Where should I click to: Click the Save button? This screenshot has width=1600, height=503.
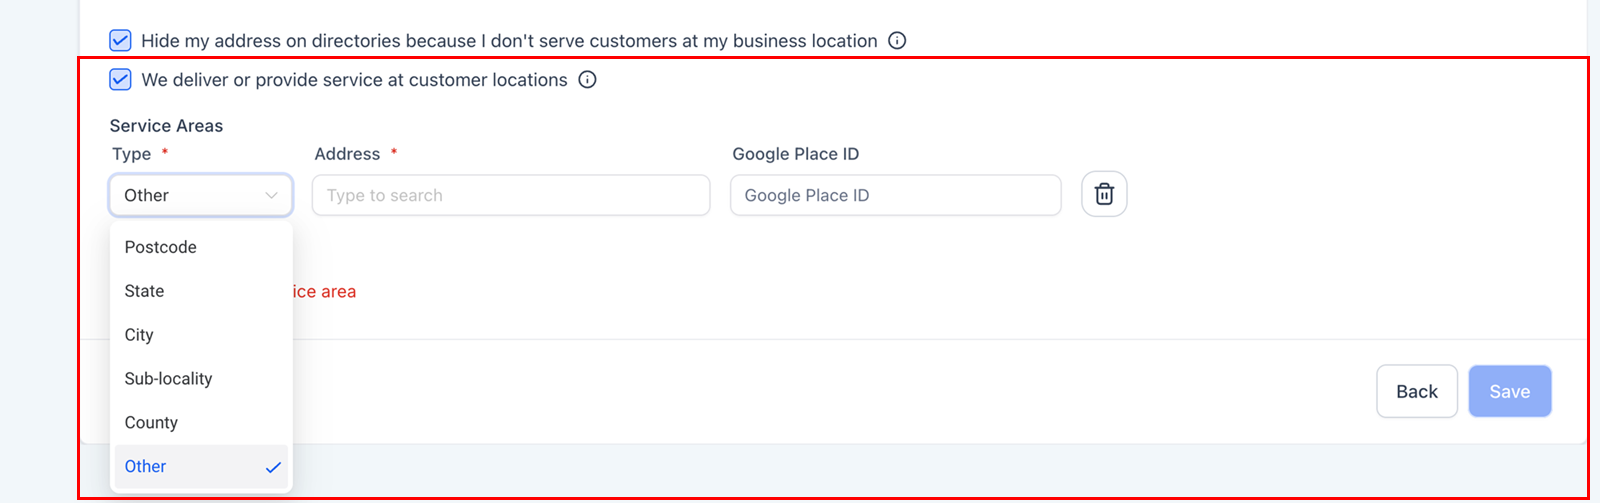coord(1510,391)
